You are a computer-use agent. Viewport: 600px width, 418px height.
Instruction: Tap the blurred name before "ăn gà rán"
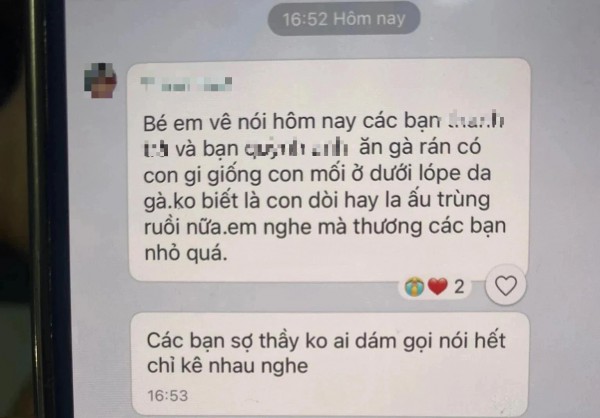click(297, 149)
